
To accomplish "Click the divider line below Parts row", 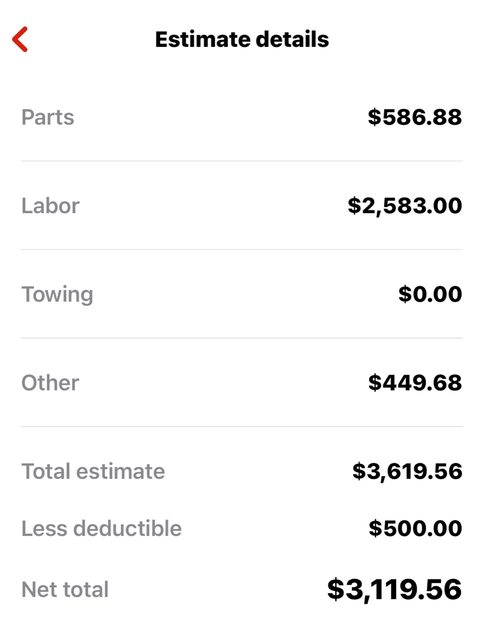I will pyautogui.click(x=242, y=161).
